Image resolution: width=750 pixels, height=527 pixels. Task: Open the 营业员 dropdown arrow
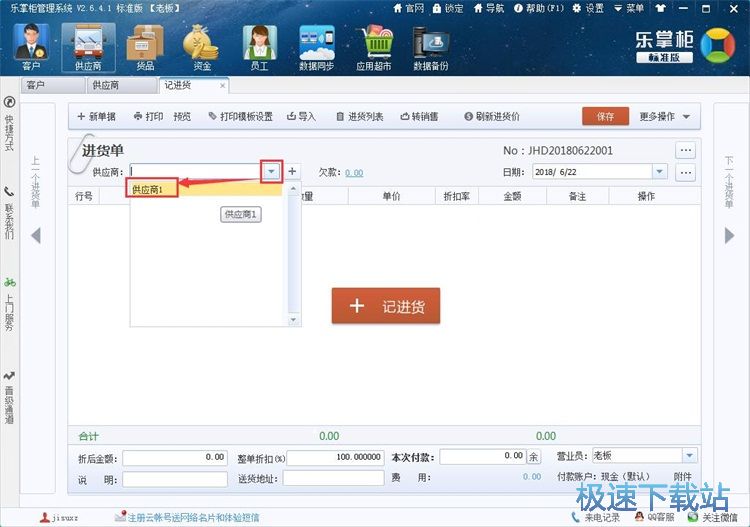point(689,456)
